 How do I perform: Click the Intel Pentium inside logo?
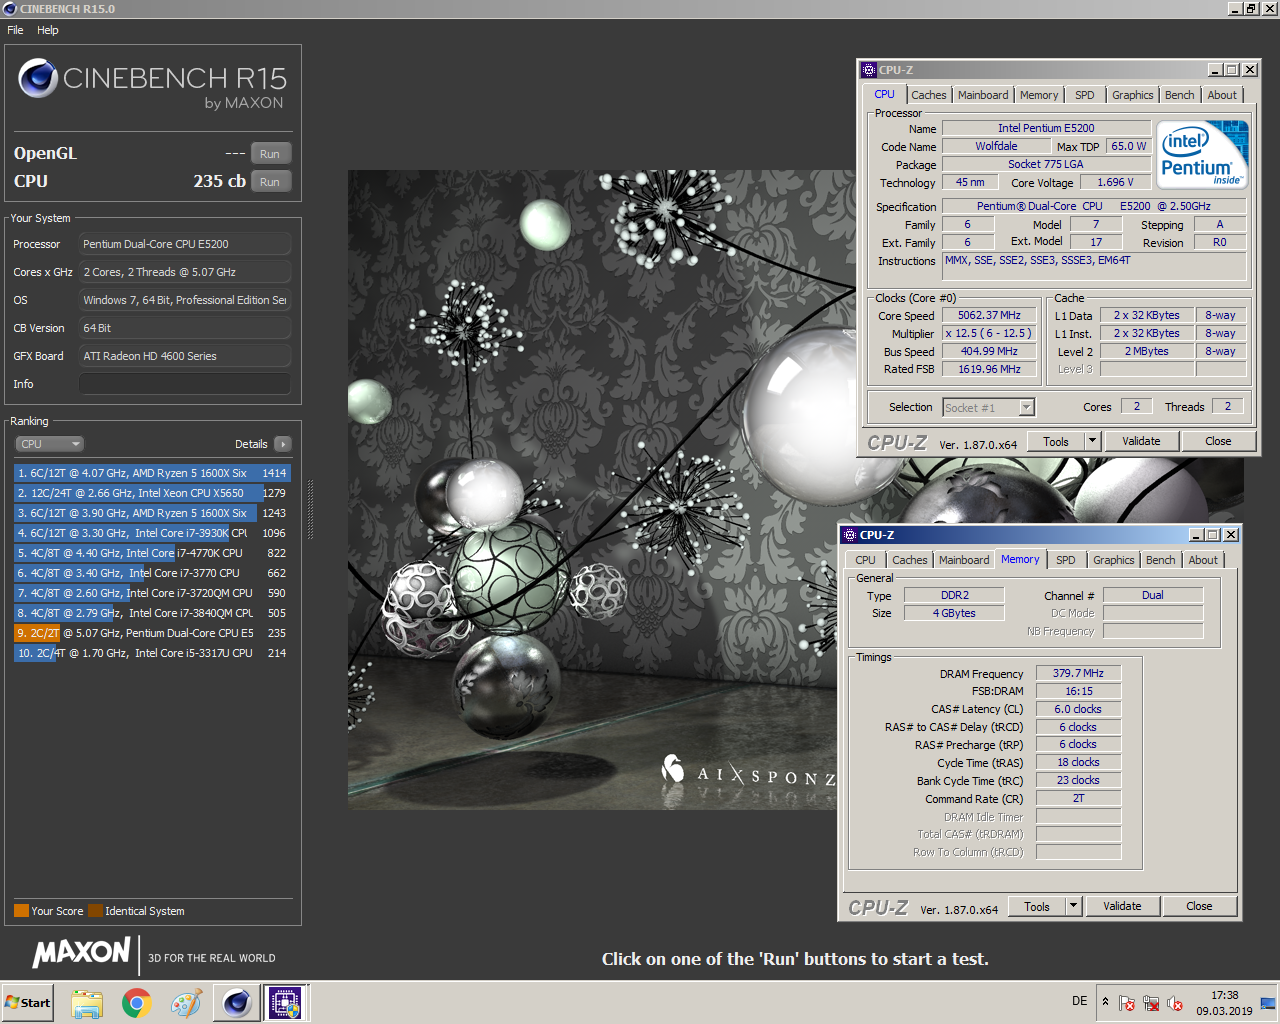click(1203, 154)
